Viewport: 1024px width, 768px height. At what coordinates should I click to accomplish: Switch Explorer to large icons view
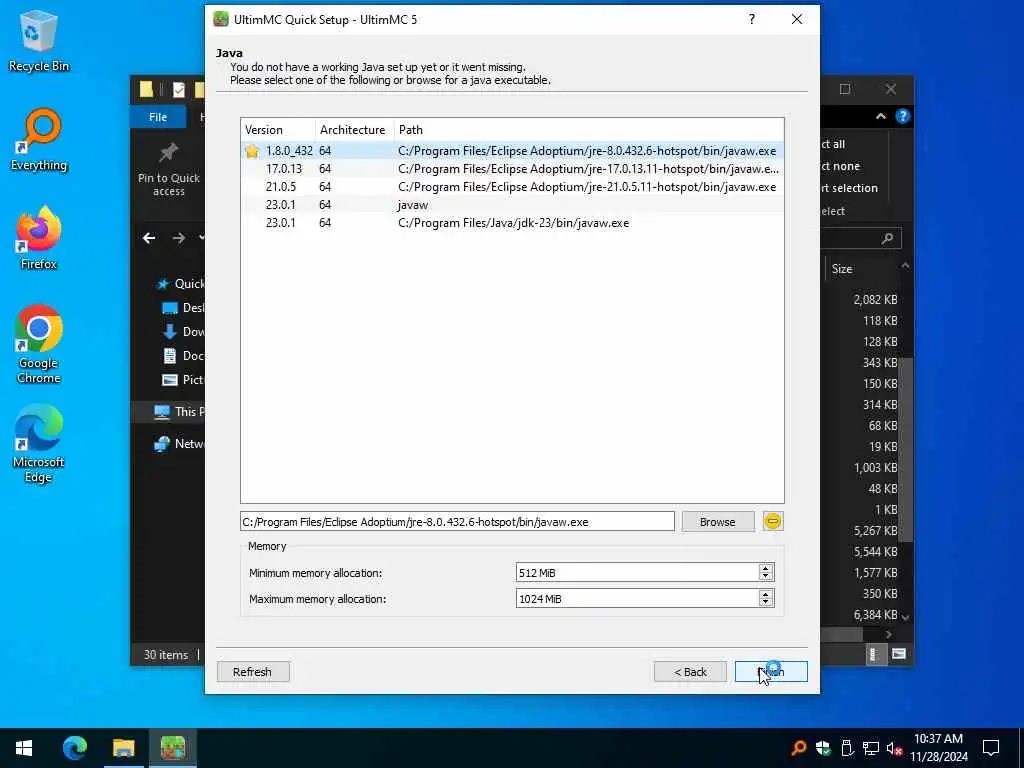click(x=899, y=654)
